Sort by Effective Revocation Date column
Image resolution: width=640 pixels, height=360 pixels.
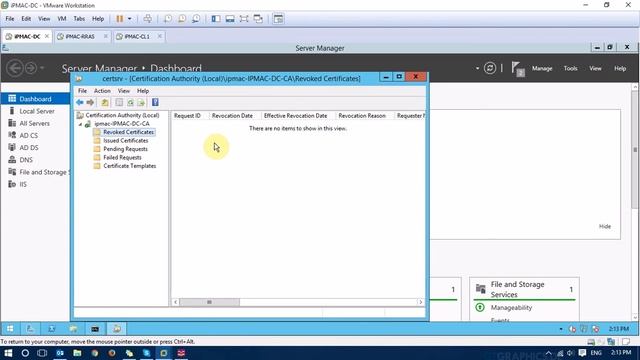[297, 116]
